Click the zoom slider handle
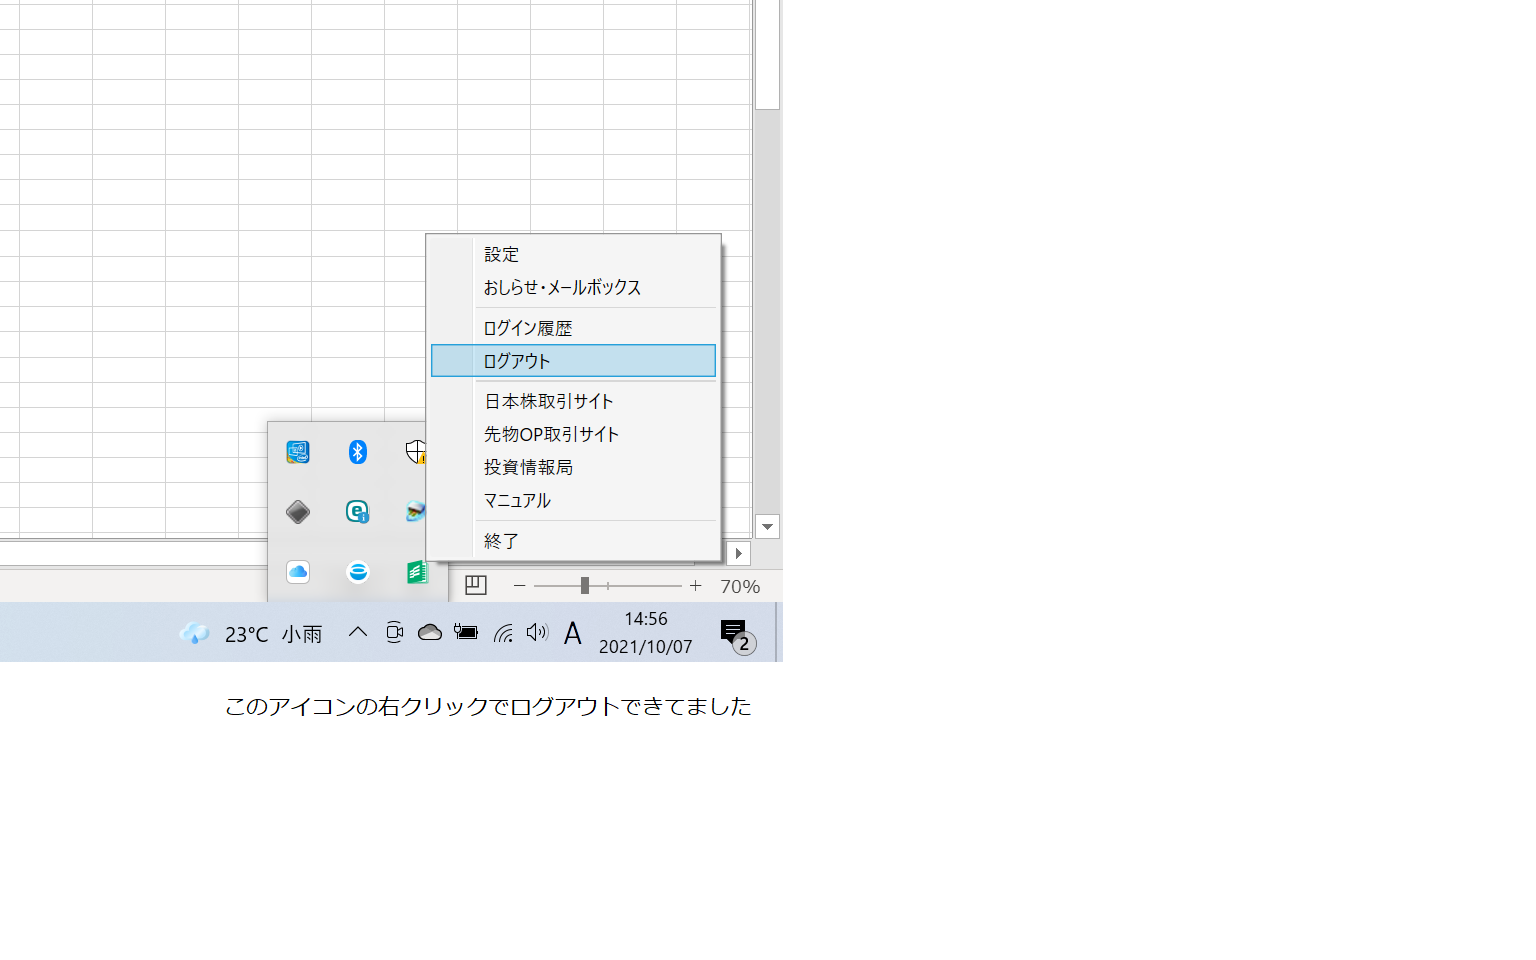This screenshot has width=1536, height=960. (x=585, y=586)
